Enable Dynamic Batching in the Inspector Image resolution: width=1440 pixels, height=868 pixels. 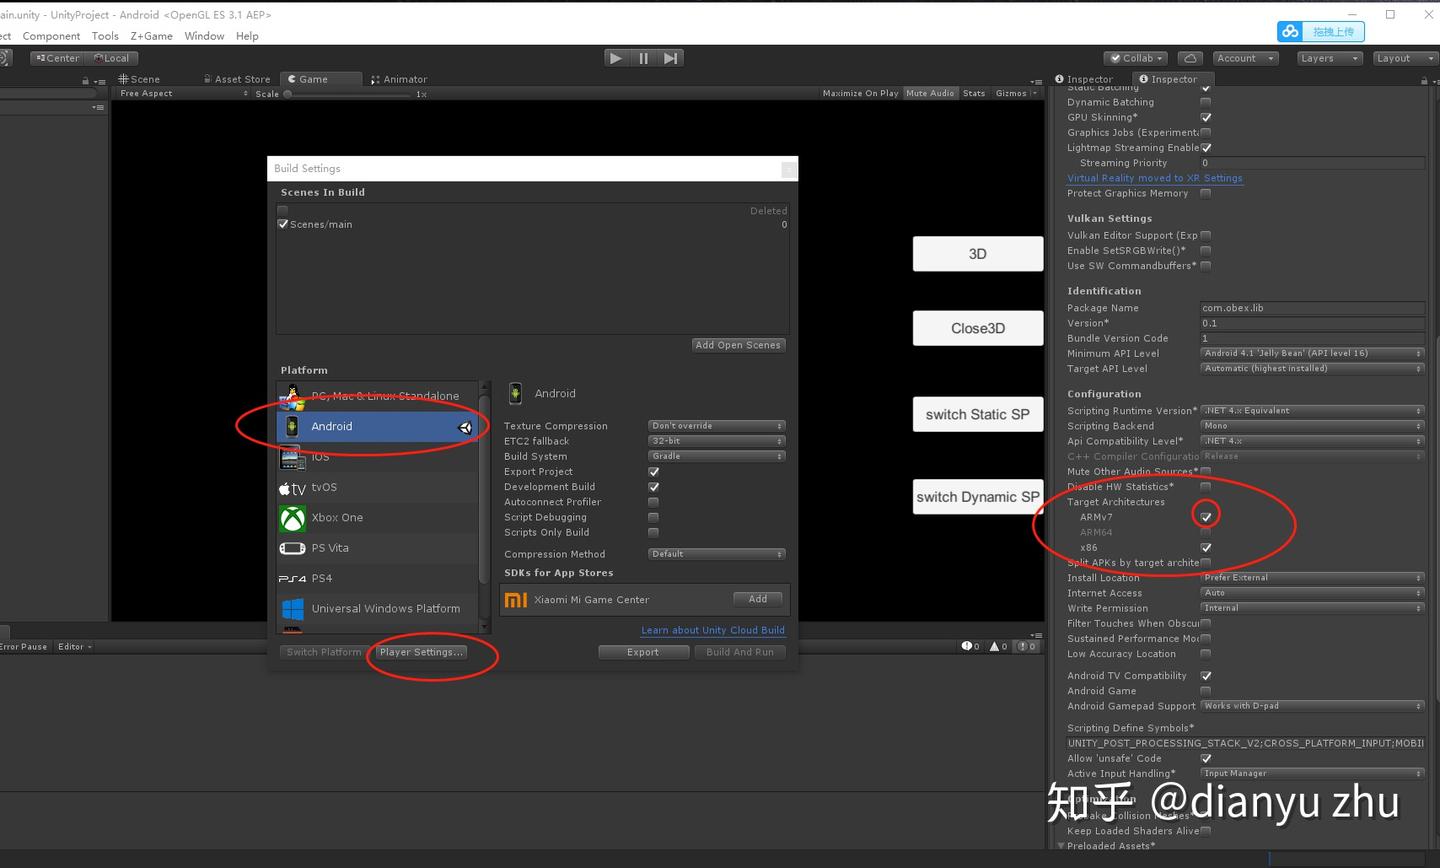pyautogui.click(x=1206, y=101)
